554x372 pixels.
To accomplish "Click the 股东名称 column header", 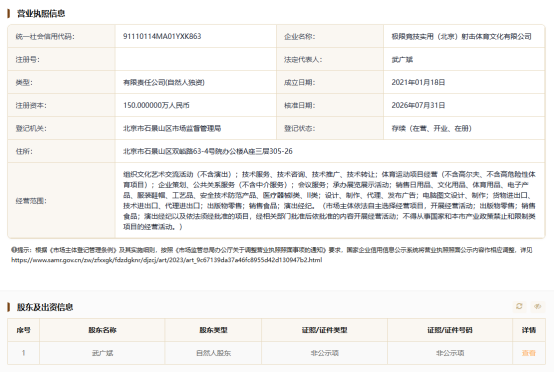I will tap(102, 330).
